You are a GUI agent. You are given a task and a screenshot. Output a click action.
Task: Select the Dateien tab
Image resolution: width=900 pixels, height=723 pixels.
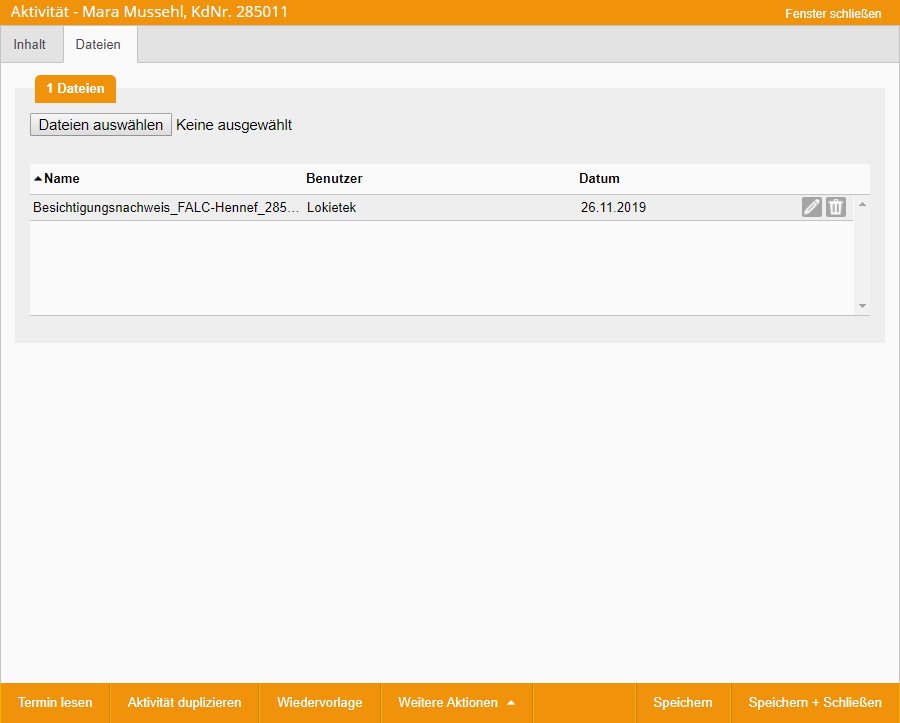click(98, 45)
